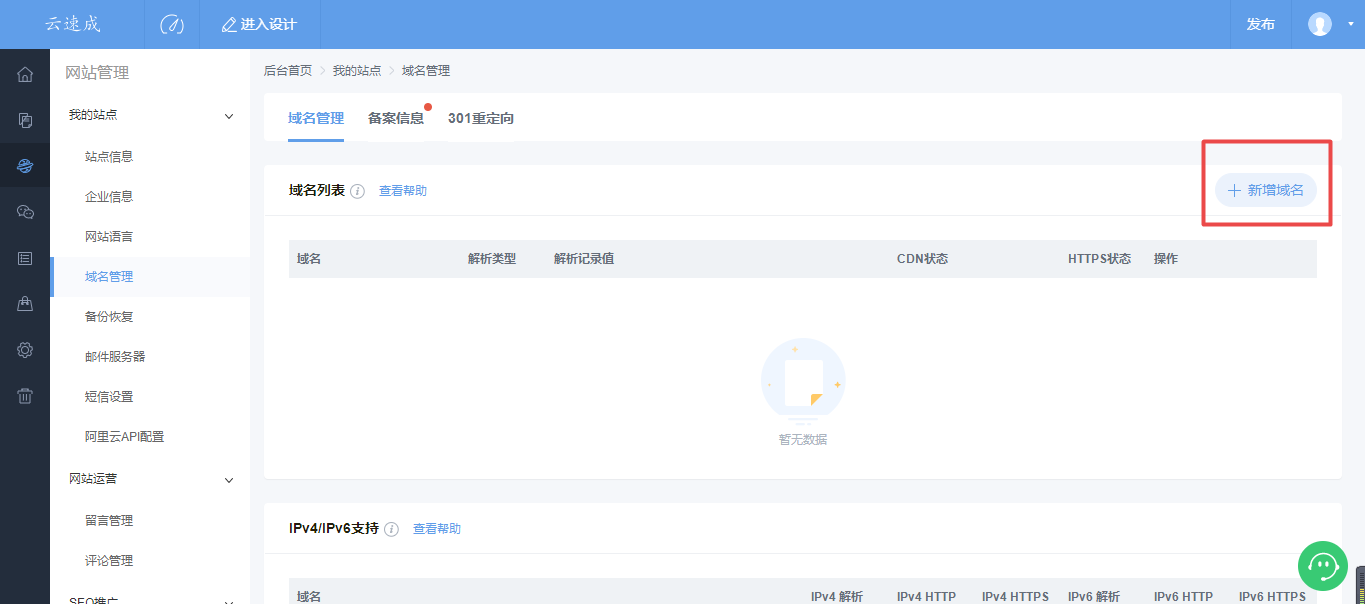Click the trash bin icon in sidebar
The width and height of the screenshot is (1365, 604).
point(25,396)
